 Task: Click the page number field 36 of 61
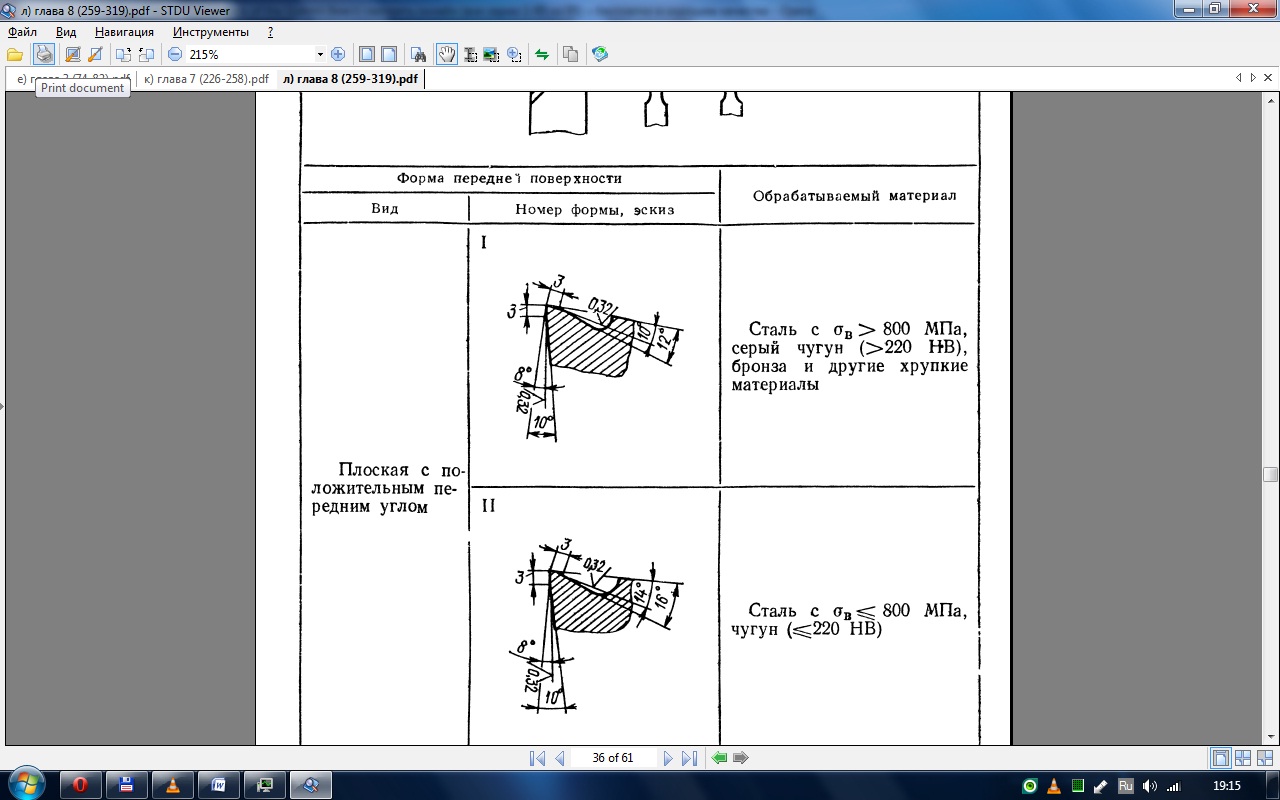(613, 758)
